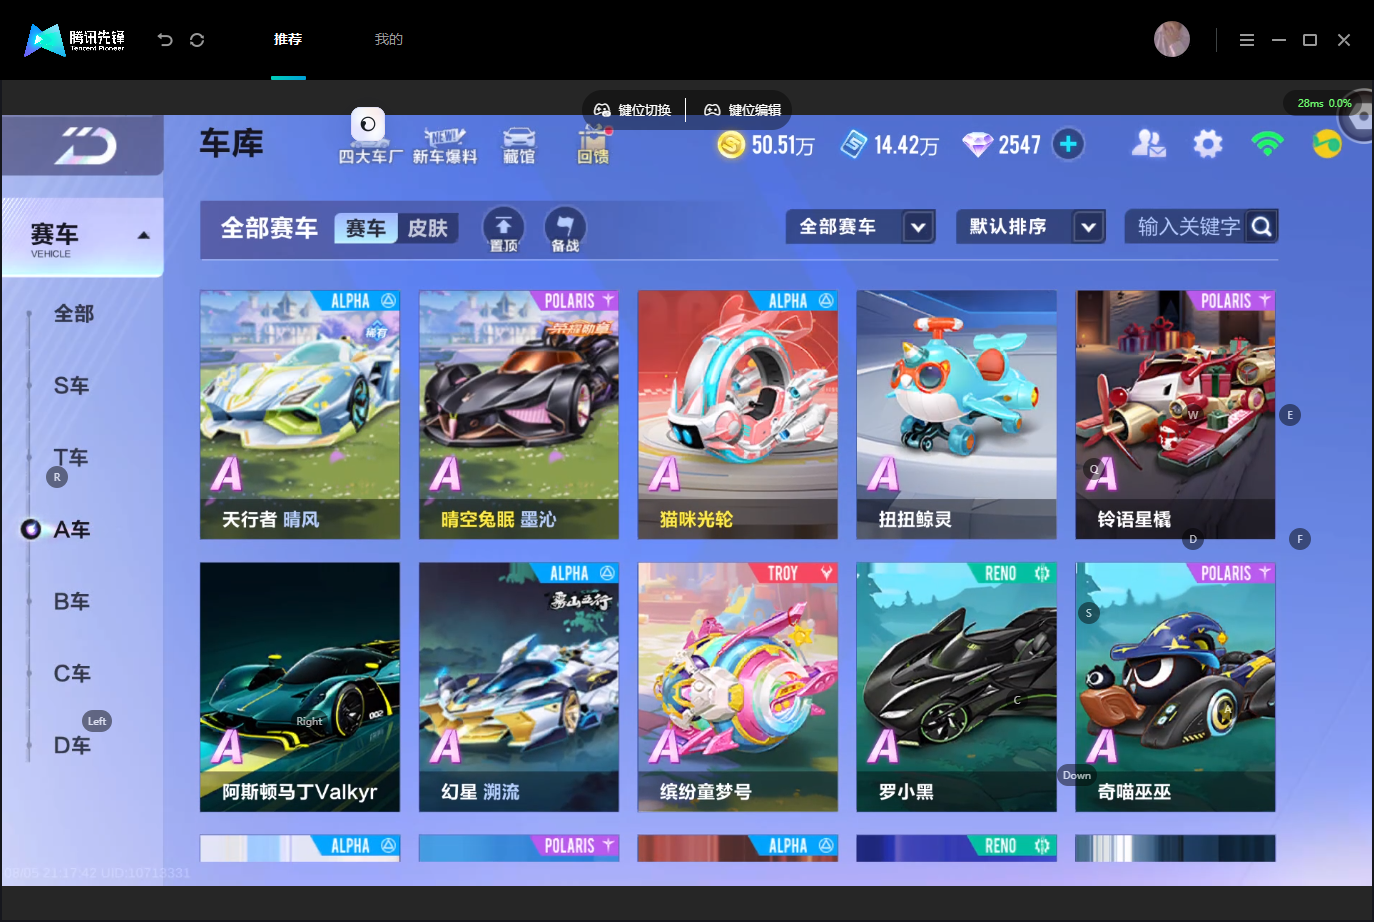Switch to the 推荐 tab
Viewport: 1374px width, 922px height.
pyautogui.click(x=288, y=39)
